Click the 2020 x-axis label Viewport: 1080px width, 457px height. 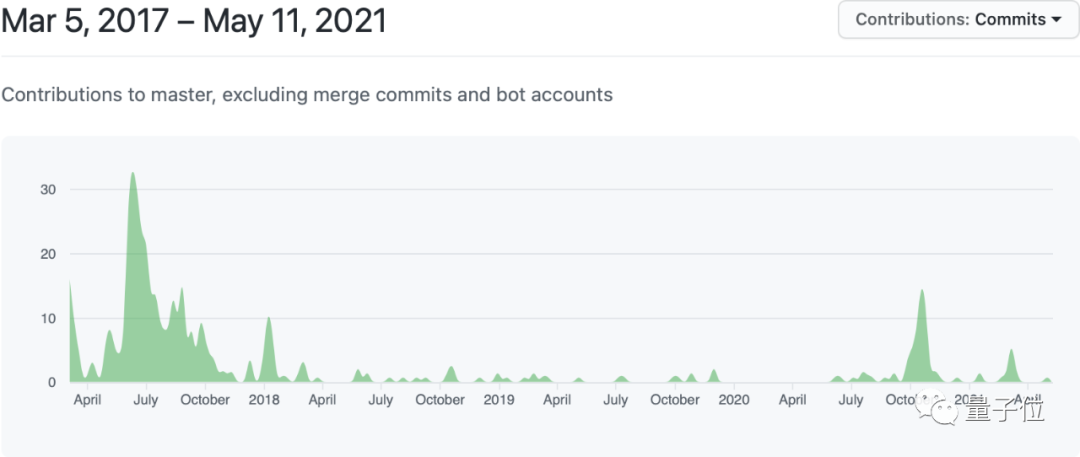[734, 400]
